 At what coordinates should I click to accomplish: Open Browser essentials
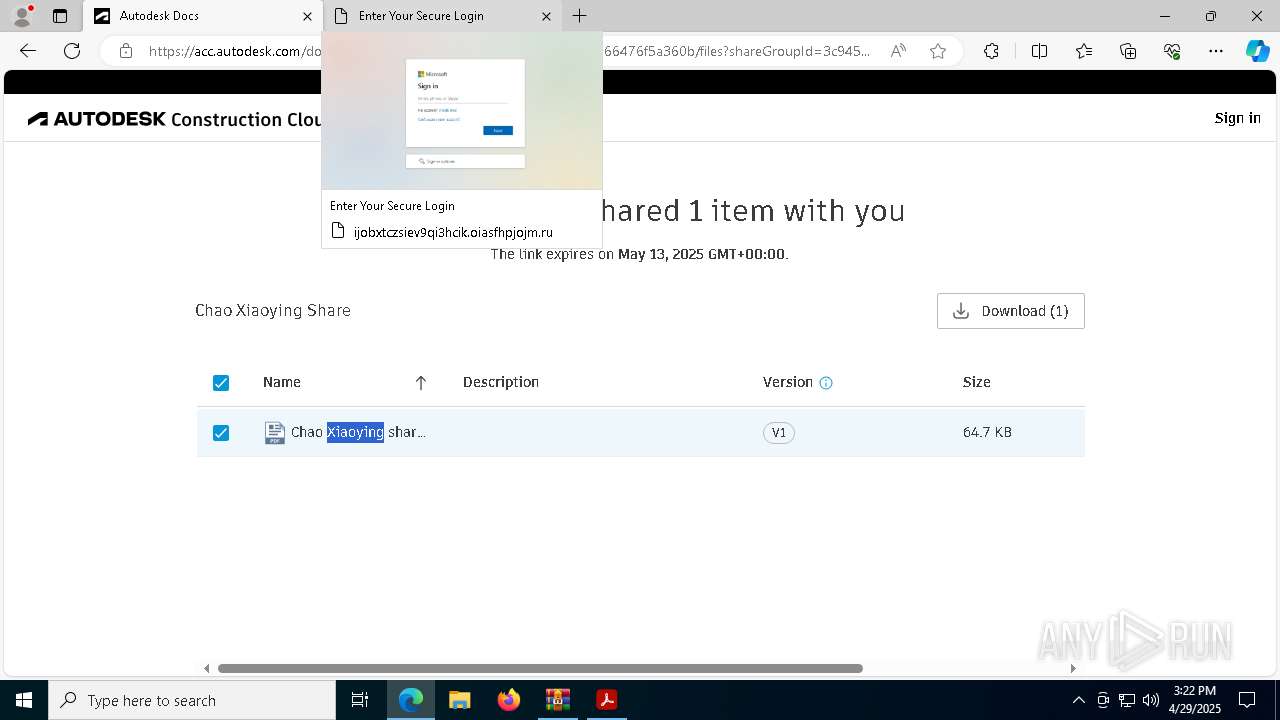point(1172,51)
